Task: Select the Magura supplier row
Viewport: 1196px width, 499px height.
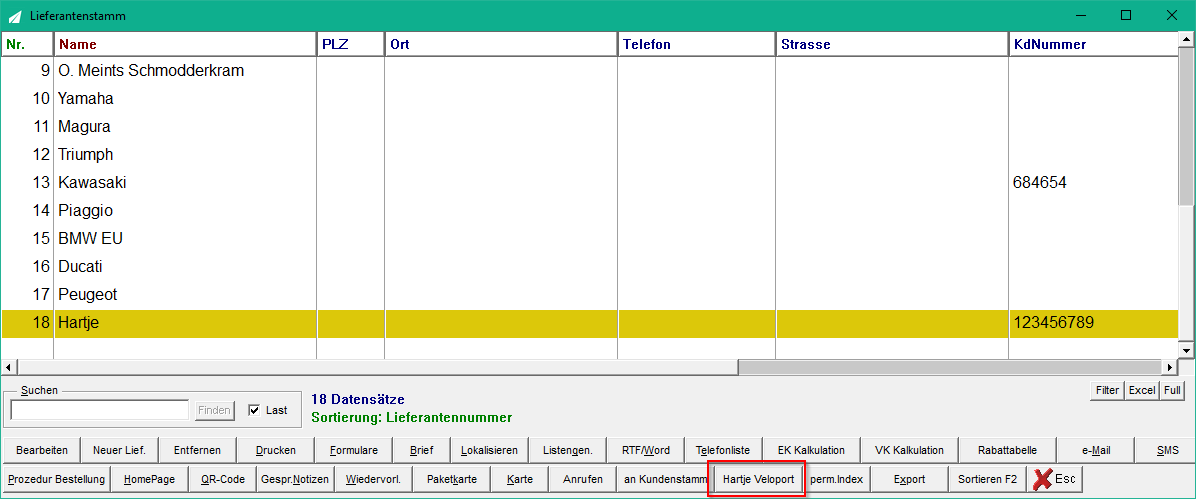Action: click(x=590, y=127)
